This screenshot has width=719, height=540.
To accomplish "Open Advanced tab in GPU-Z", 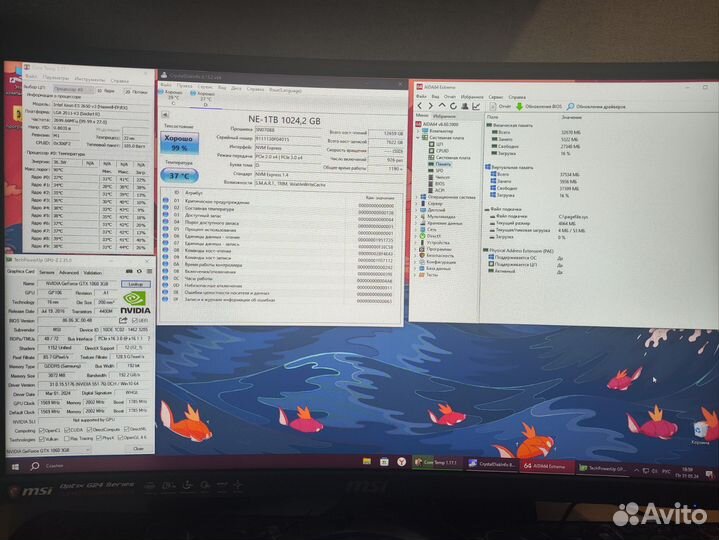I will coord(69,272).
